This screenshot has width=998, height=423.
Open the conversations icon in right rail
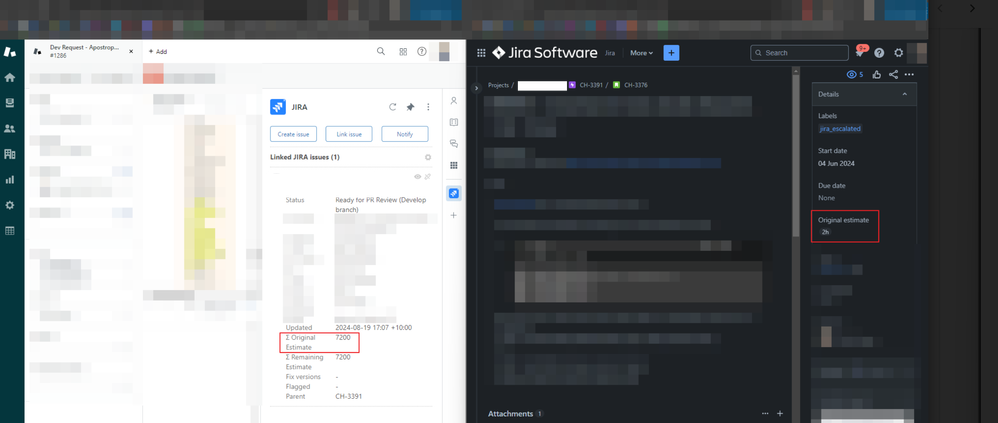pos(454,144)
